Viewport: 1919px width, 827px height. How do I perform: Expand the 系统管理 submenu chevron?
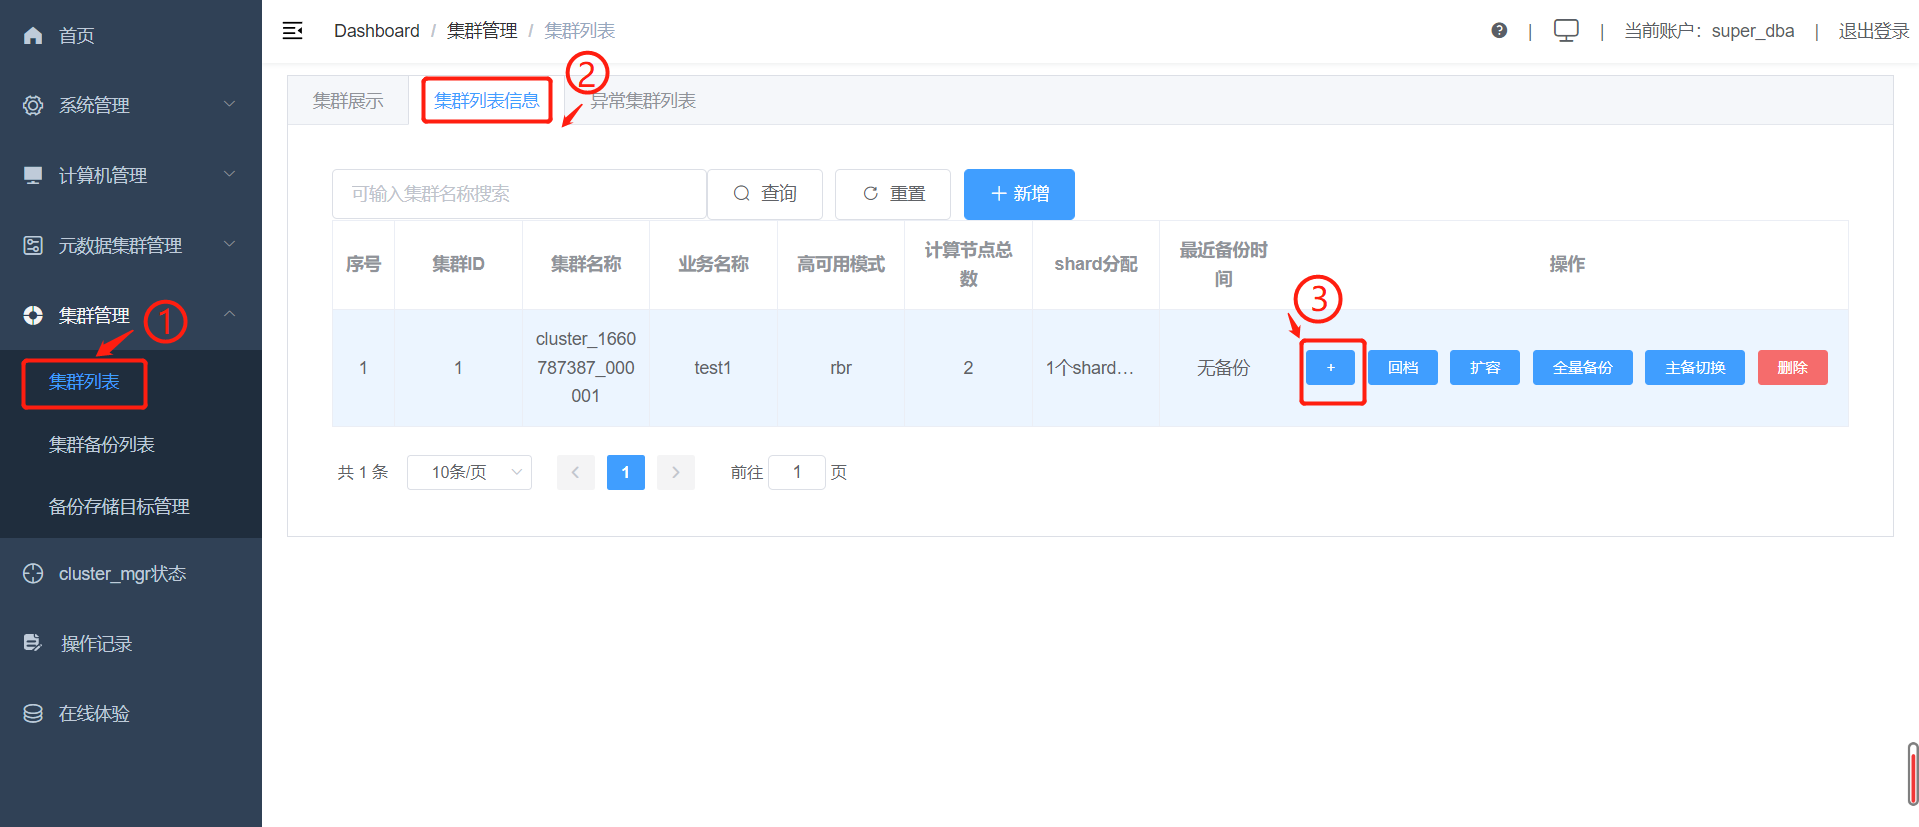(229, 104)
